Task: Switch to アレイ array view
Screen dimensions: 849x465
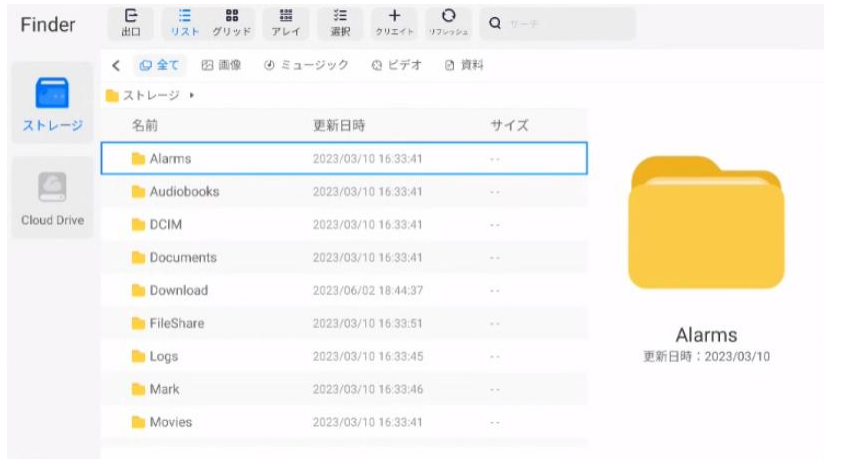Action: tap(286, 23)
